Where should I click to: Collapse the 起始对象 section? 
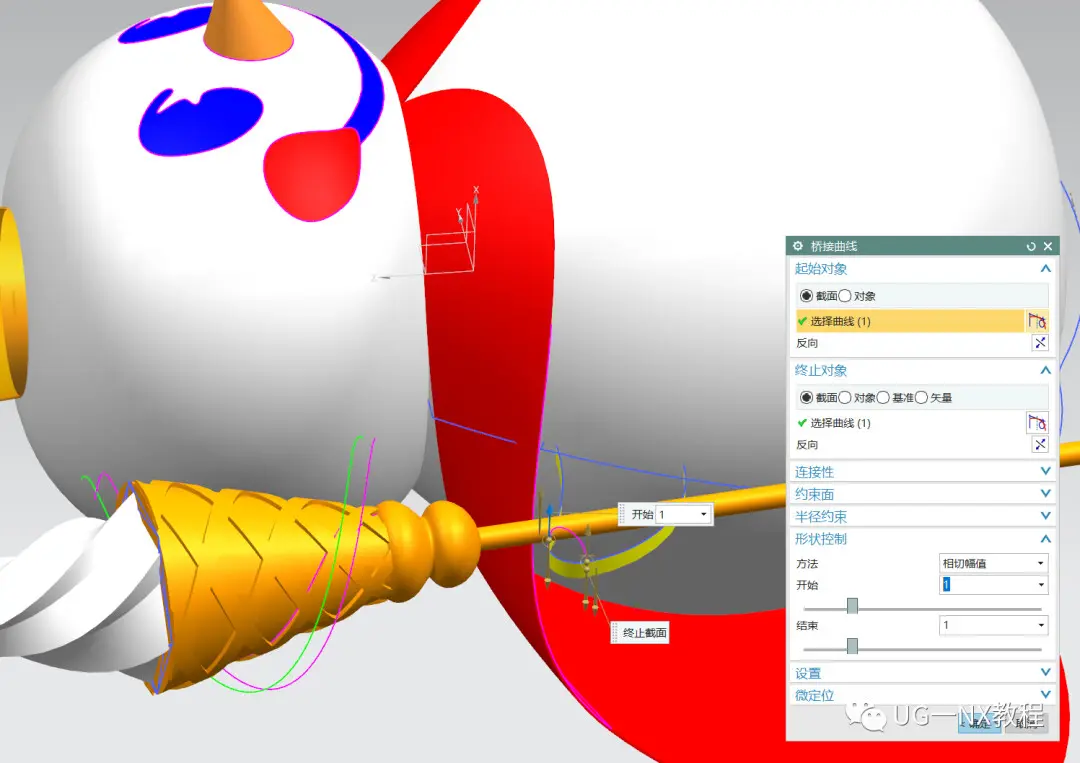(x=1046, y=269)
